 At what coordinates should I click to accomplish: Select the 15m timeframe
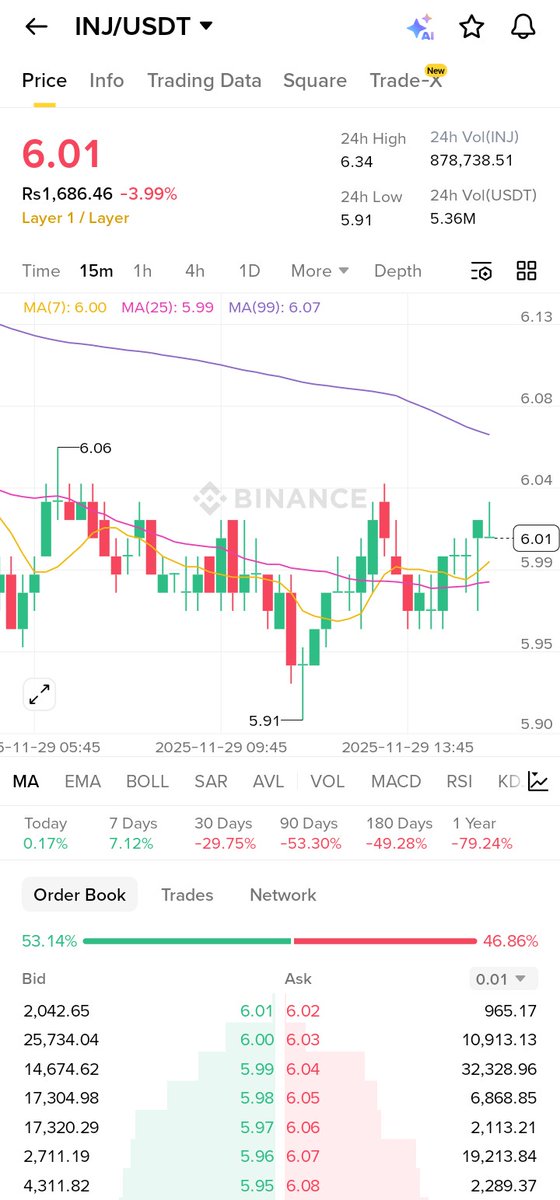click(x=97, y=271)
